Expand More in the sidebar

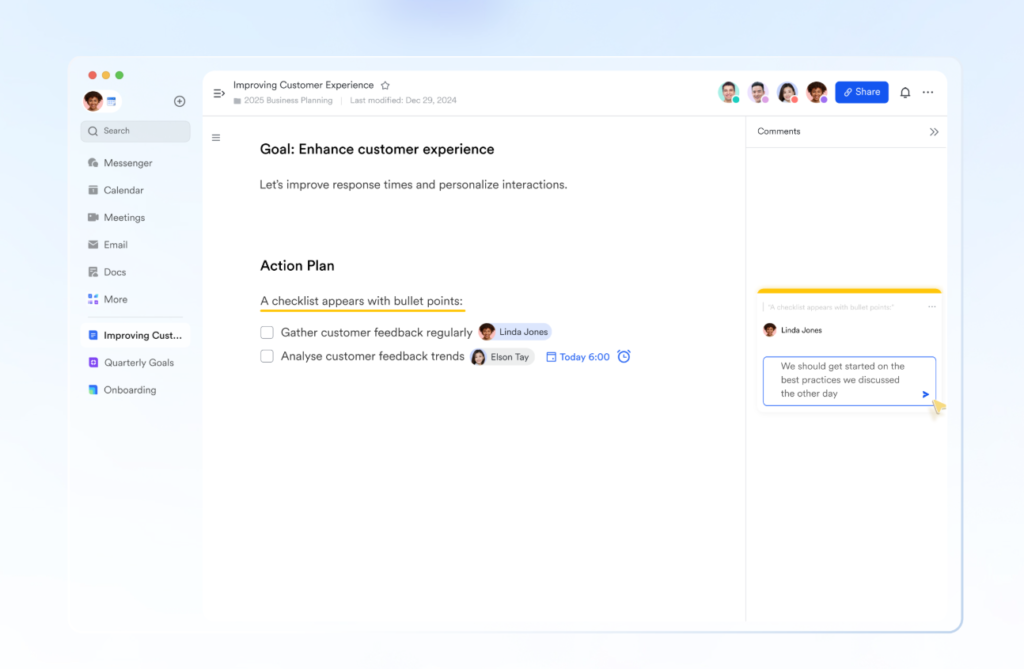(114, 299)
